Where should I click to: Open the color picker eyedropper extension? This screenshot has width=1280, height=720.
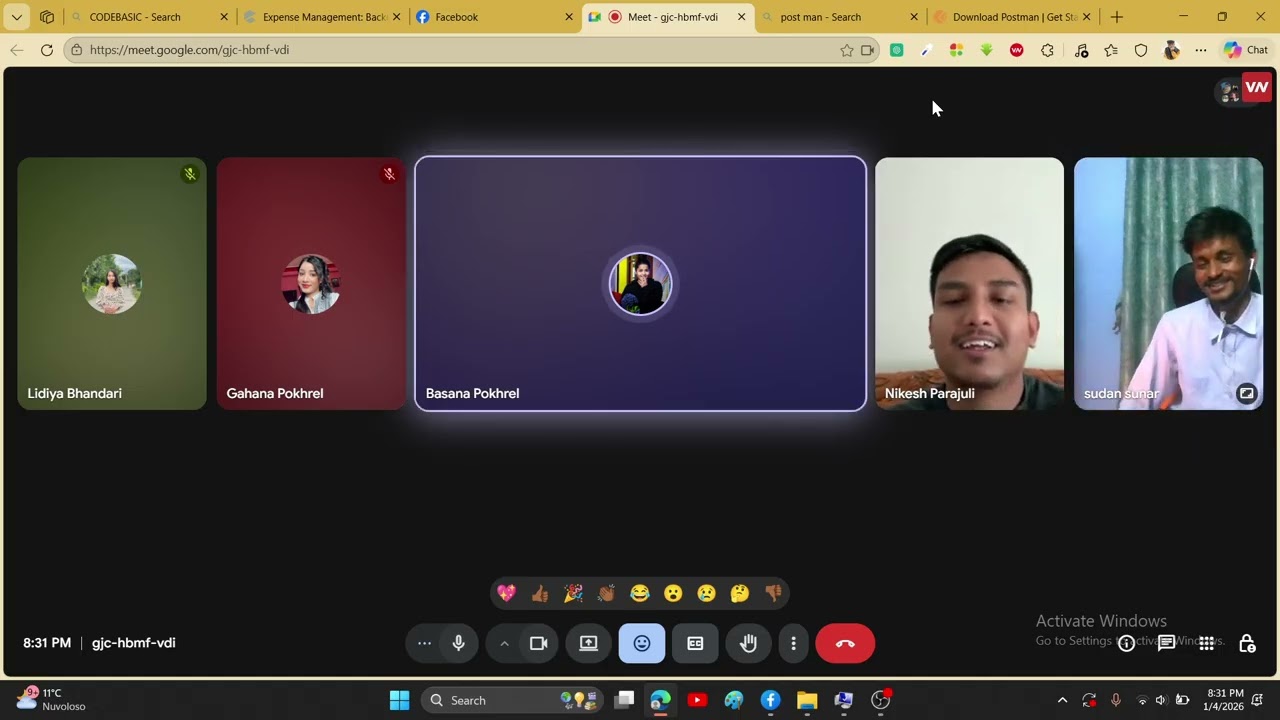point(927,50)
